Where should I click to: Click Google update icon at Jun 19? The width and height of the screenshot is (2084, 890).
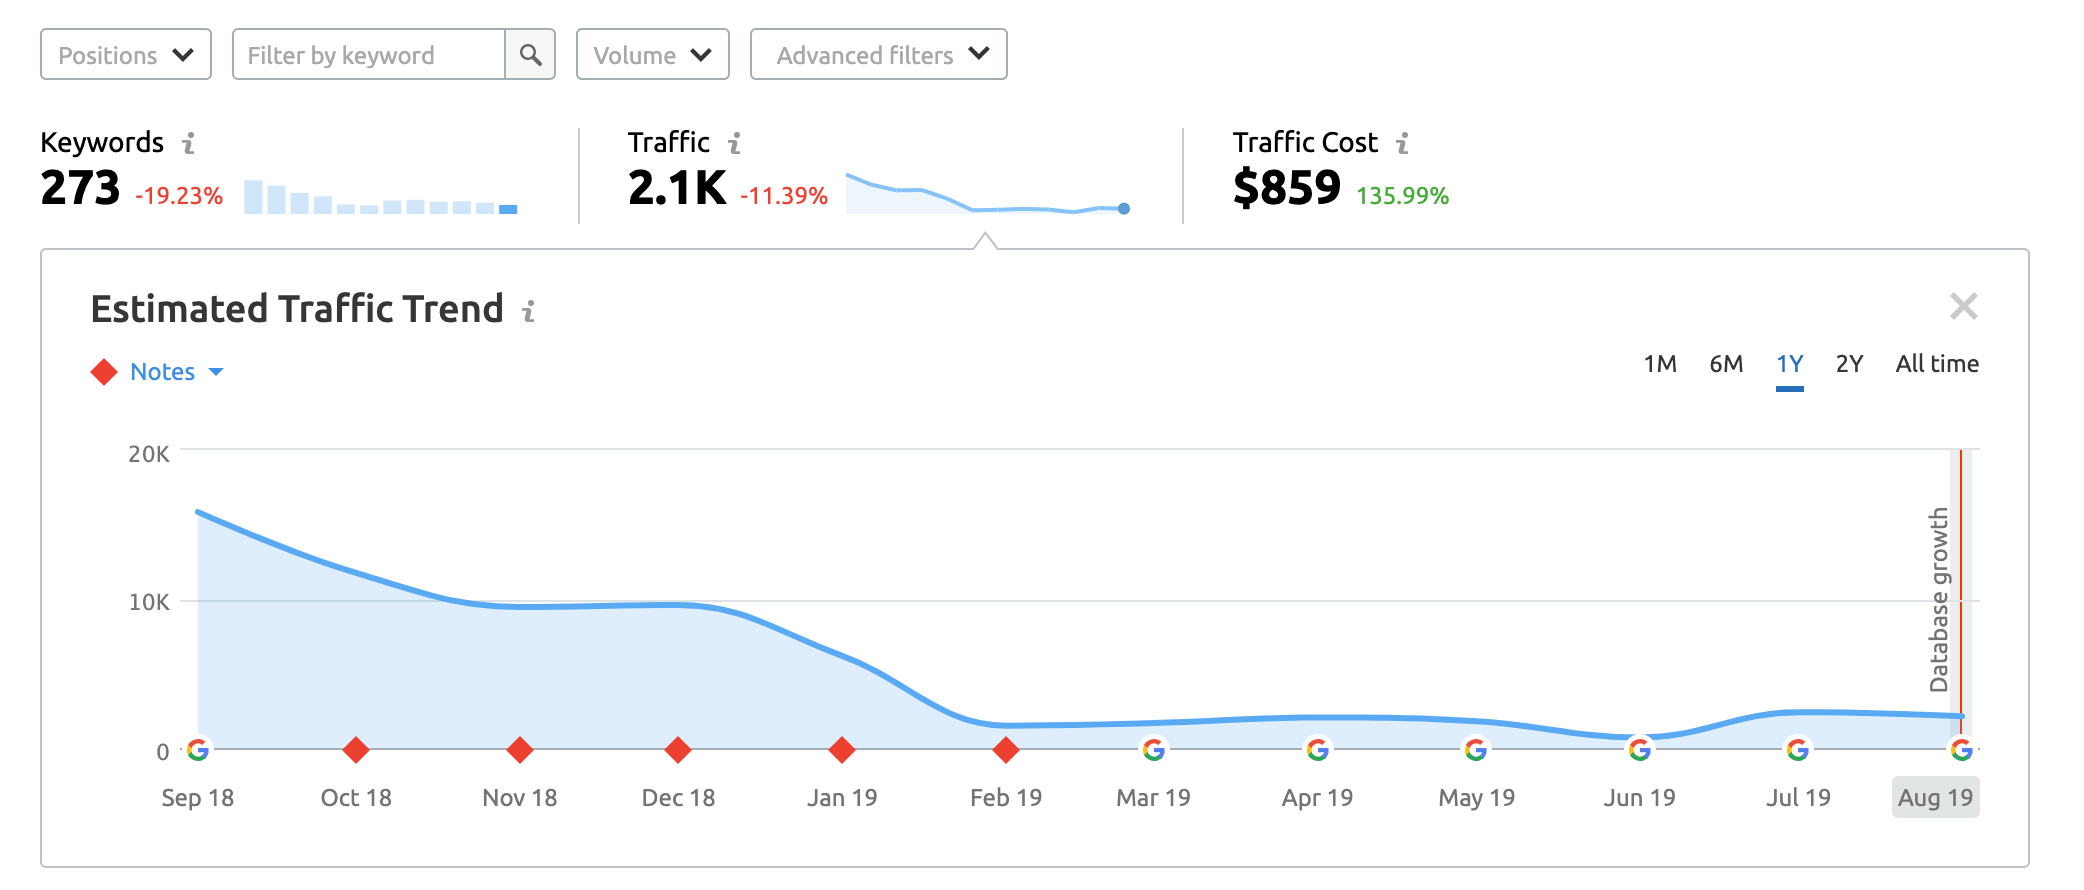[x=1640, y=749]
